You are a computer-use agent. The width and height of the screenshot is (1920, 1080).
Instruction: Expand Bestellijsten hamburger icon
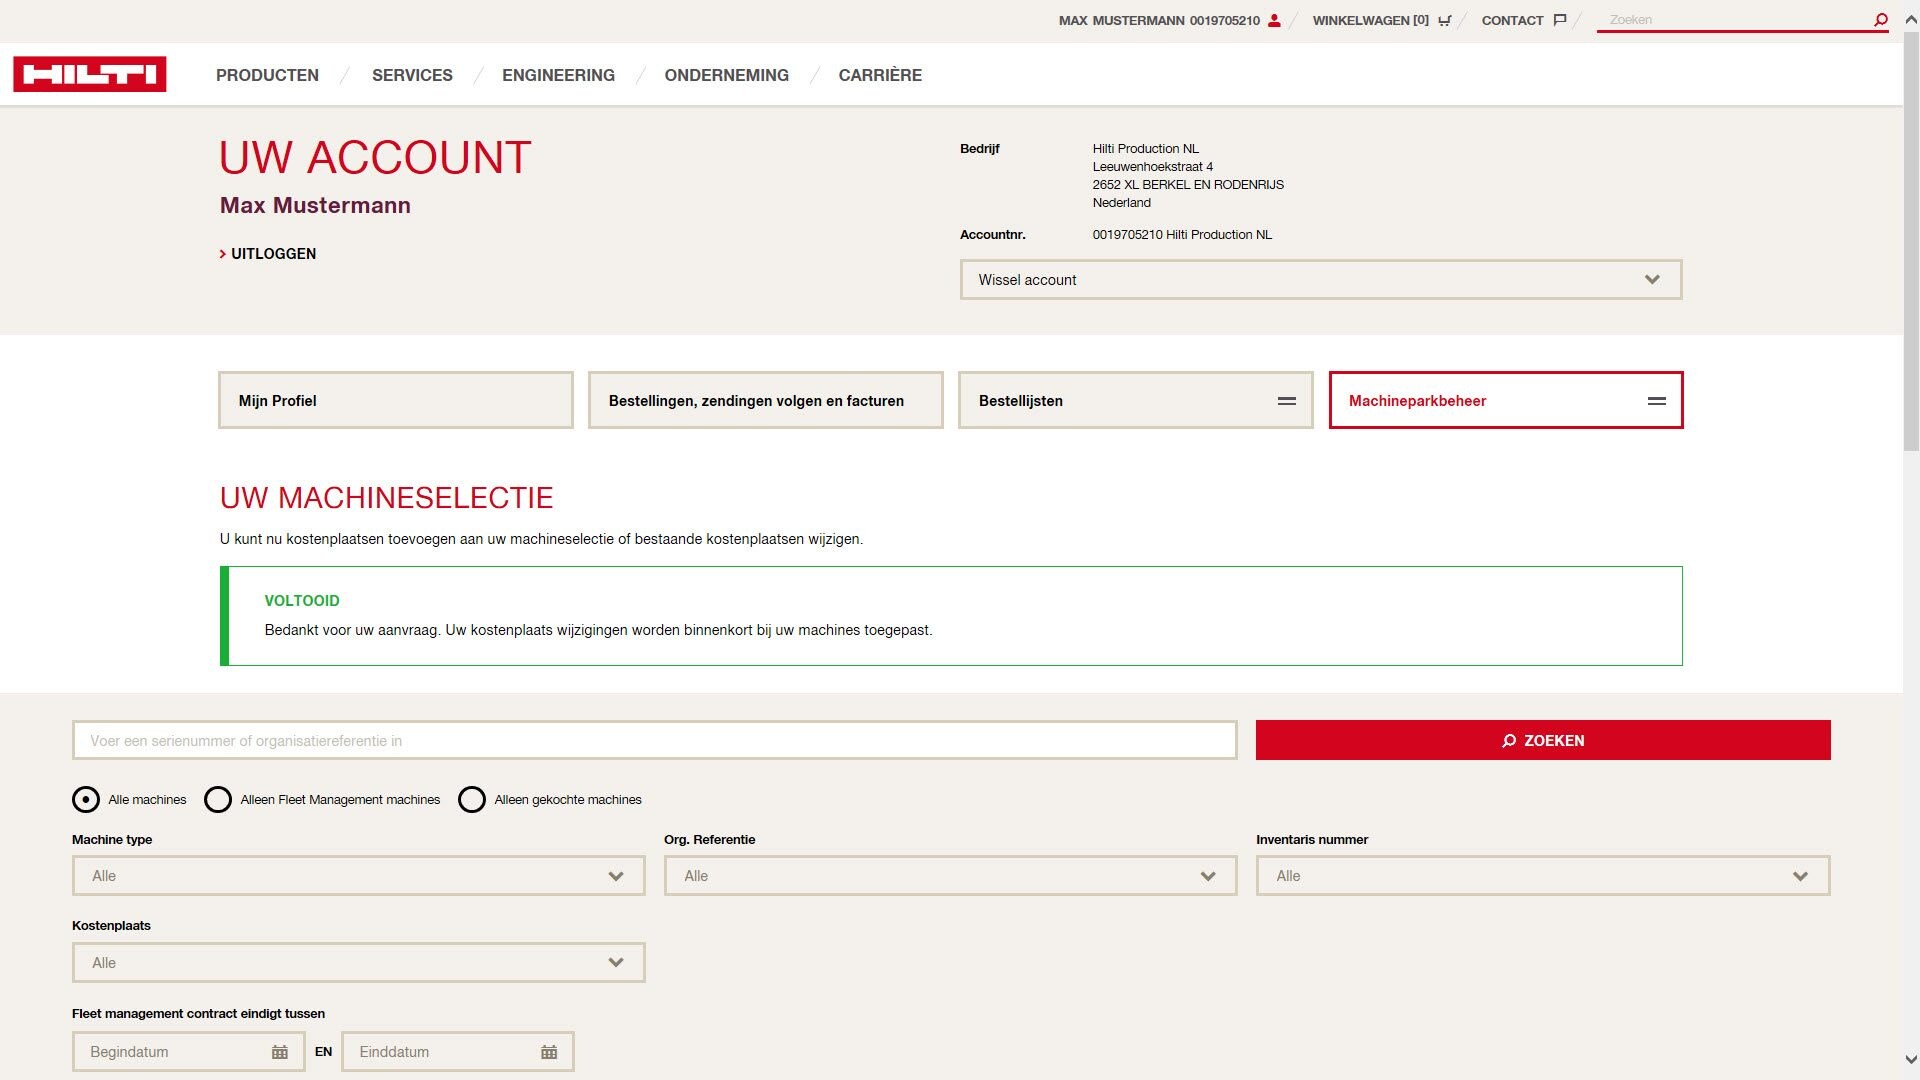[x=1287, y=401]
